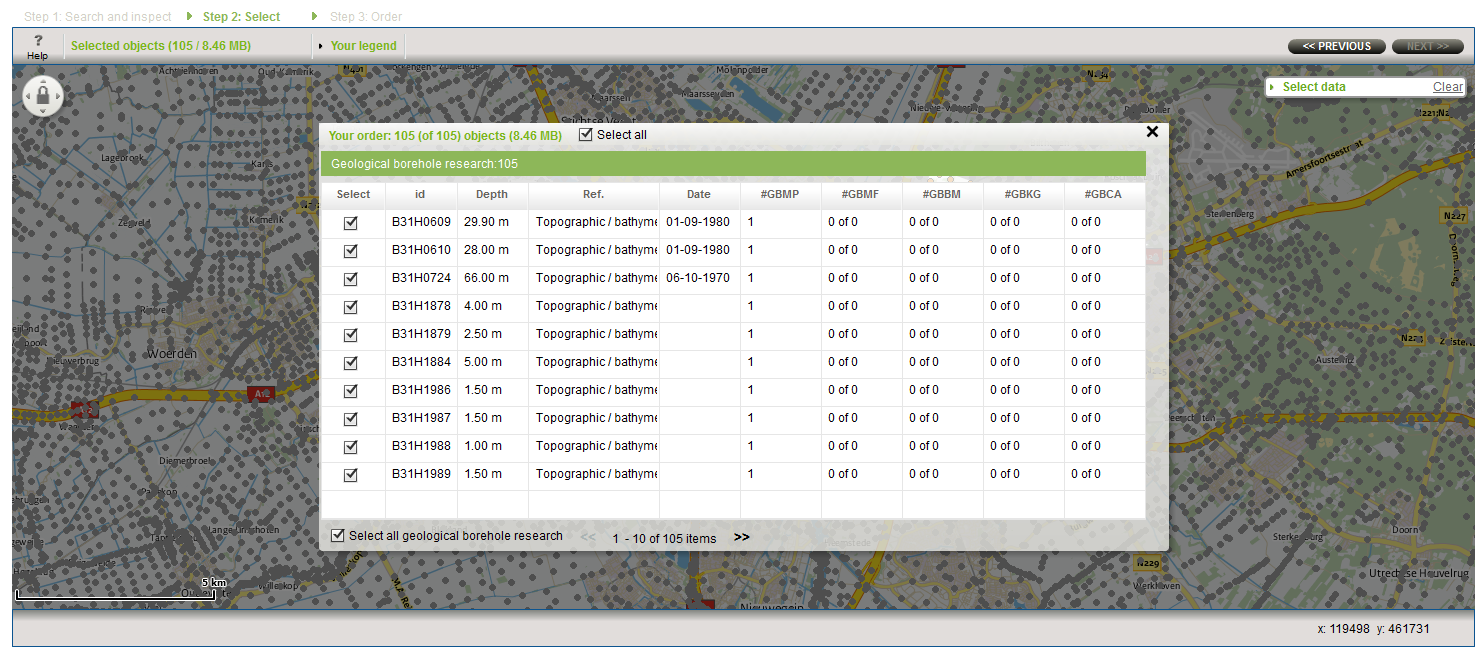1483x656 pixels.
Task: Close the order dialog with X
Action: [1152, 132]
